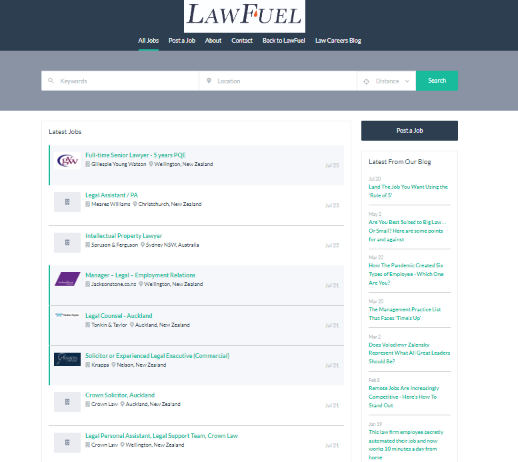The width and height of the screenshot is (518, 462).
Task: Open Legal Assistant / PA job
Action: [x=111, y=195]
